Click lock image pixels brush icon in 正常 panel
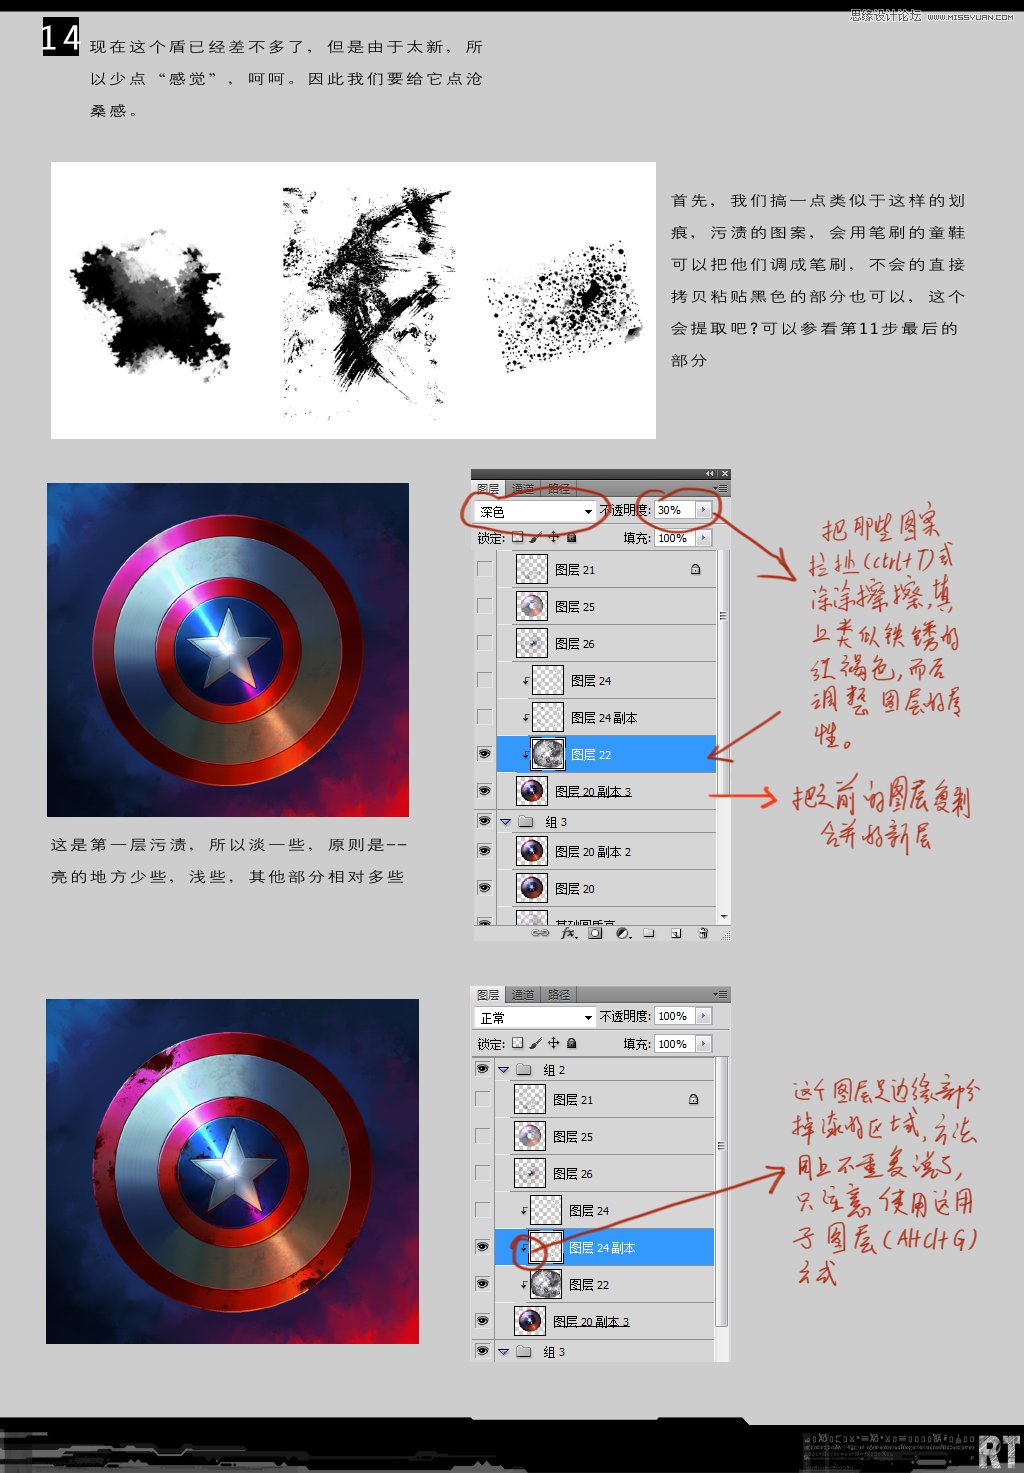Viewport: 1024px width, 1473px height. (535, 1043)
